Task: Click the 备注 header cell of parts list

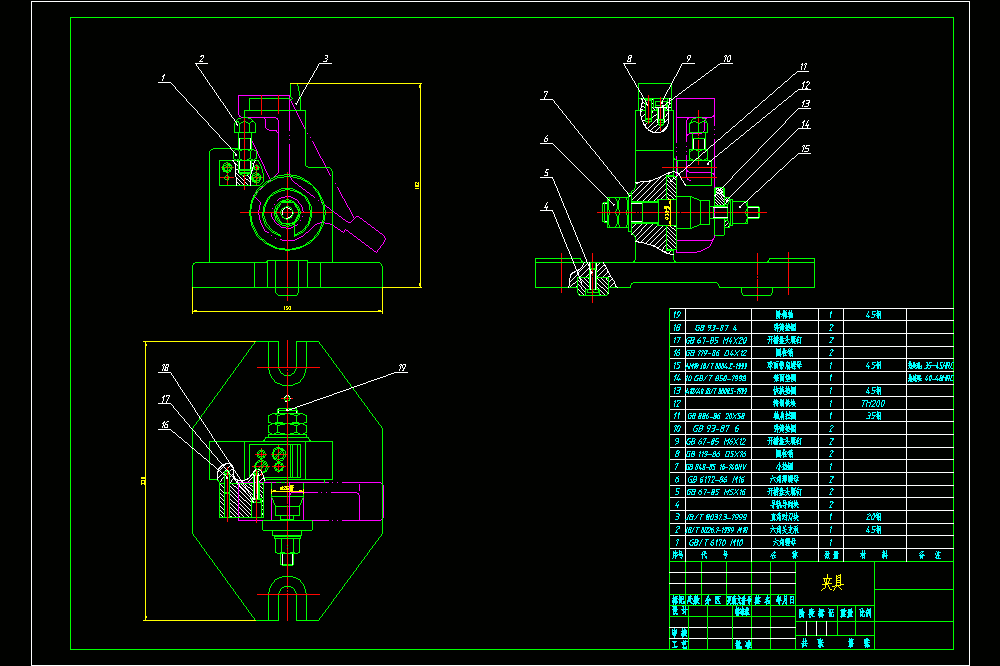Action: click(x=930, y=555)
